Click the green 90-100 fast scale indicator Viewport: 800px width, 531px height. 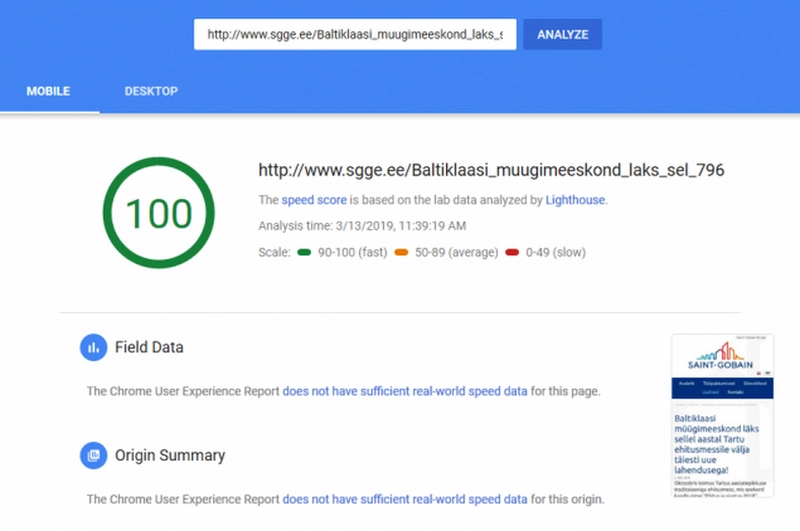pyautogui.click(x=305, y=252)
